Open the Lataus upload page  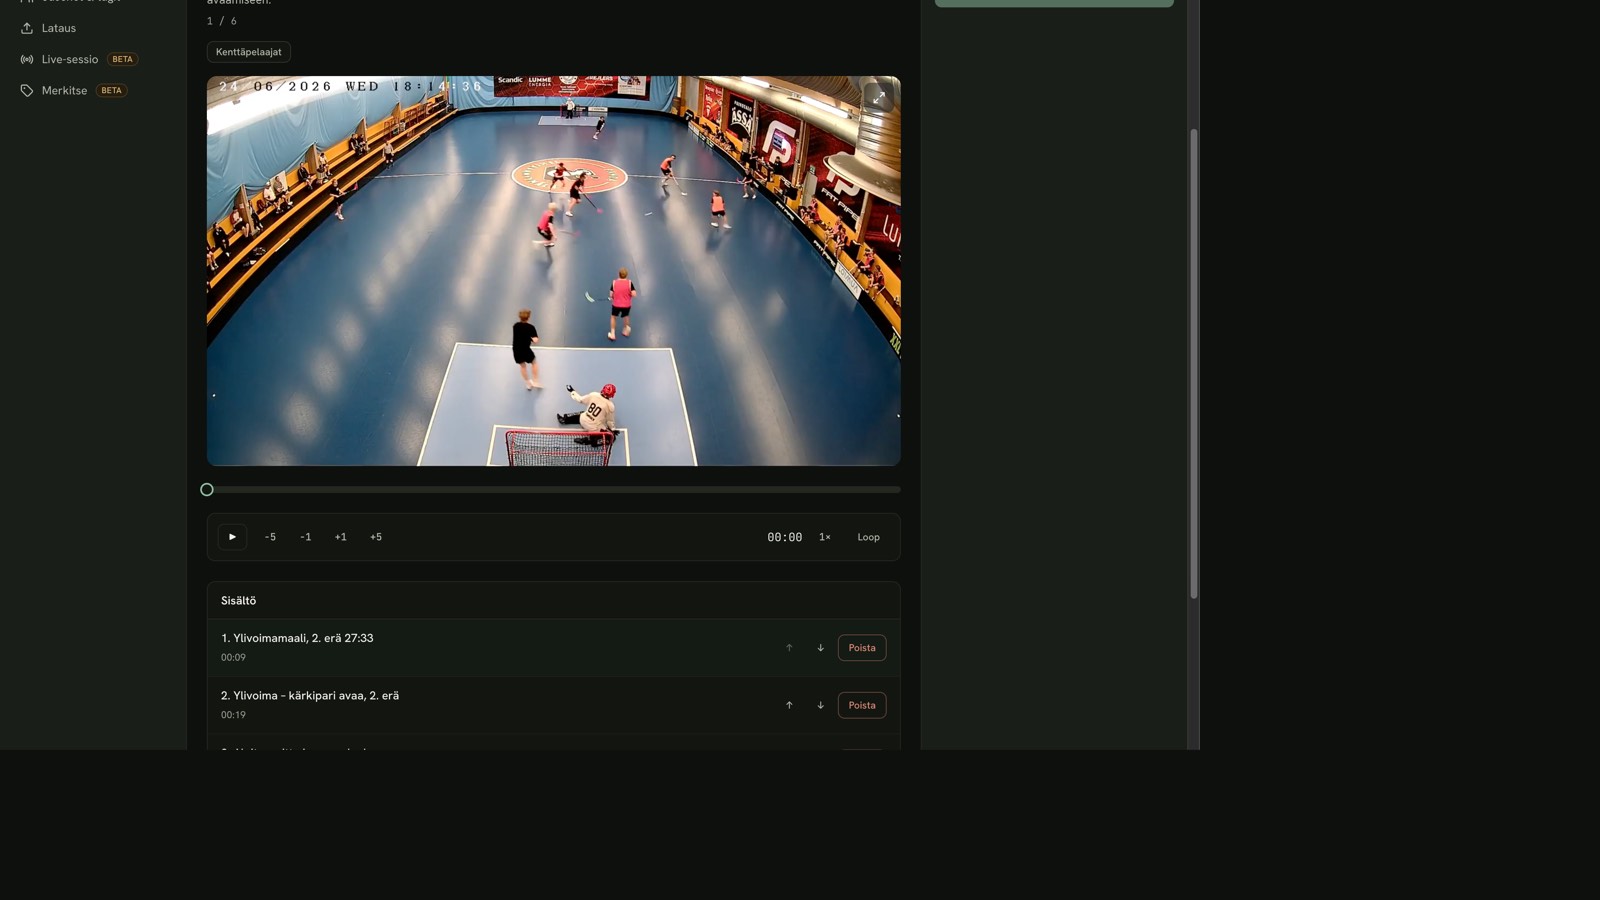[x=59, y=28]
